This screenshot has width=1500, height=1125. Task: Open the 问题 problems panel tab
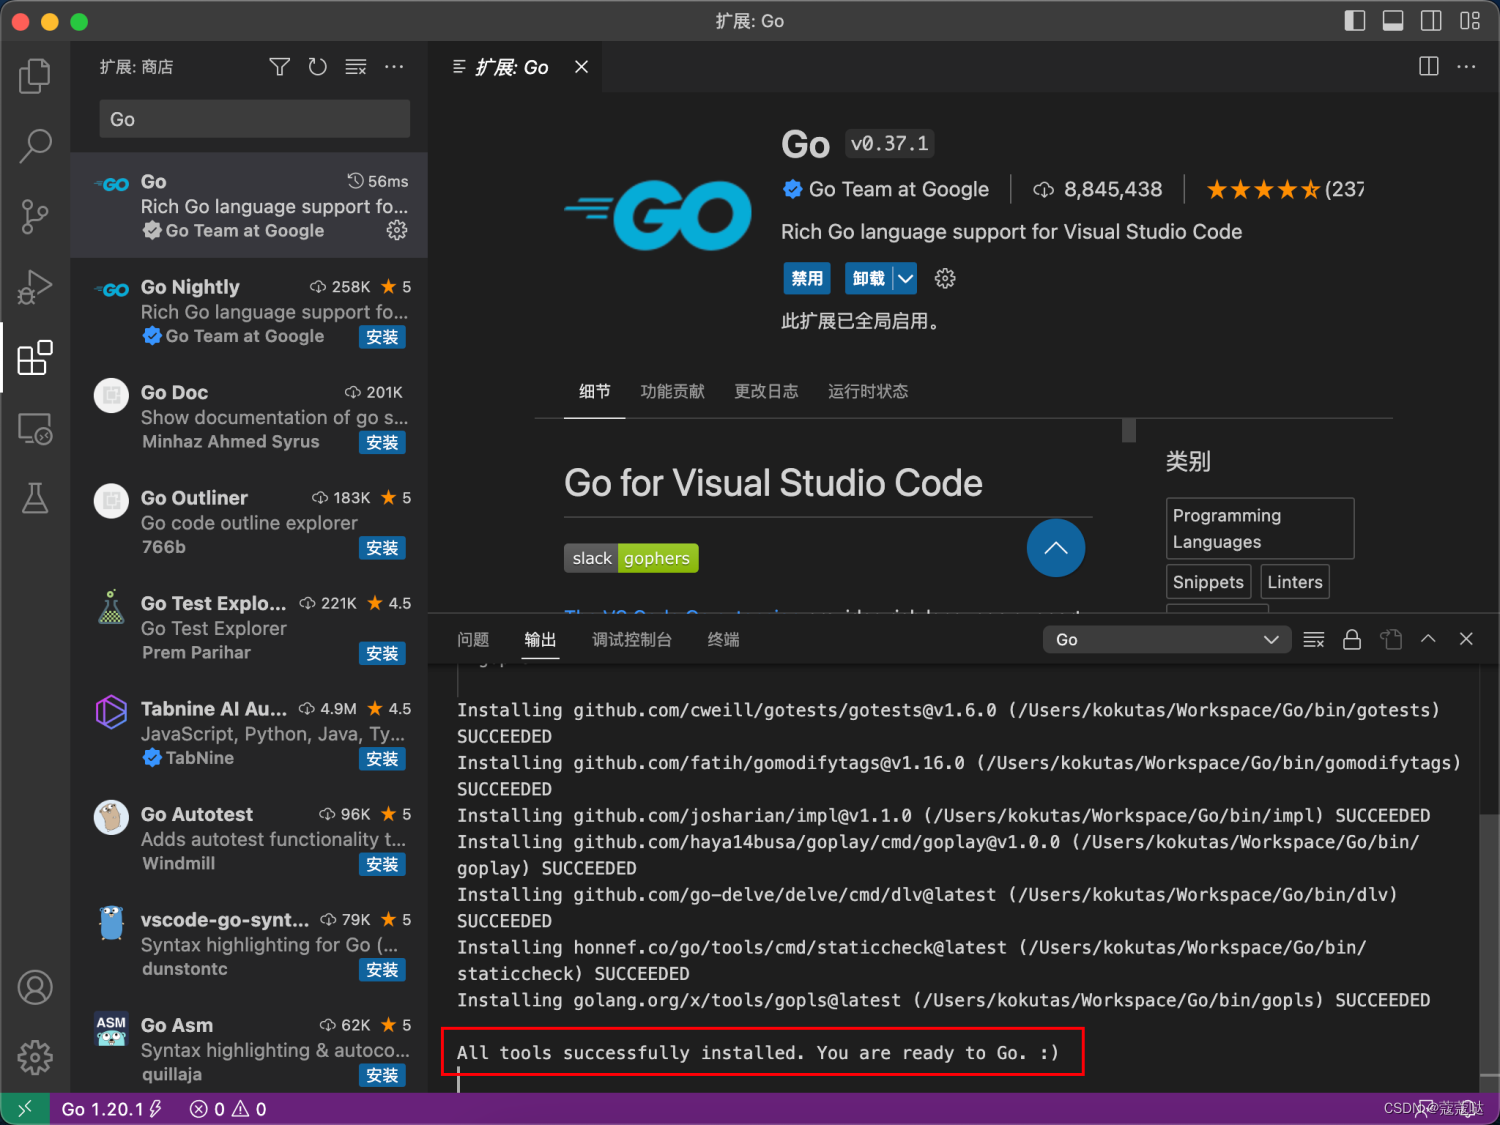click(473, 640)
